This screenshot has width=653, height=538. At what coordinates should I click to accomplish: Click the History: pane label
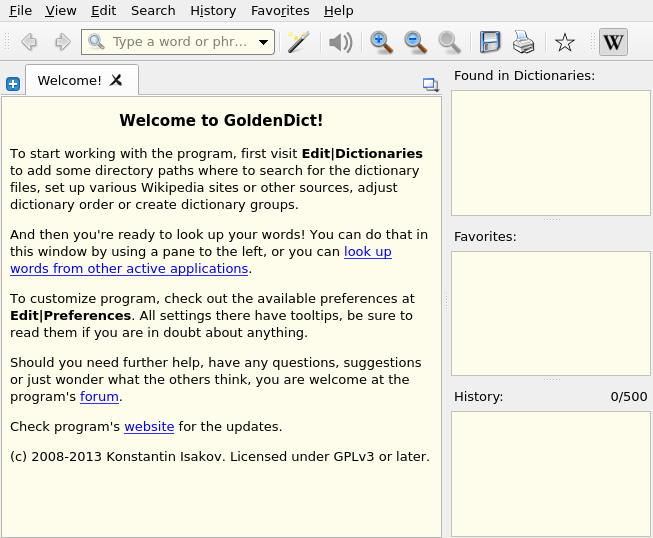click(x=479, y=396)
